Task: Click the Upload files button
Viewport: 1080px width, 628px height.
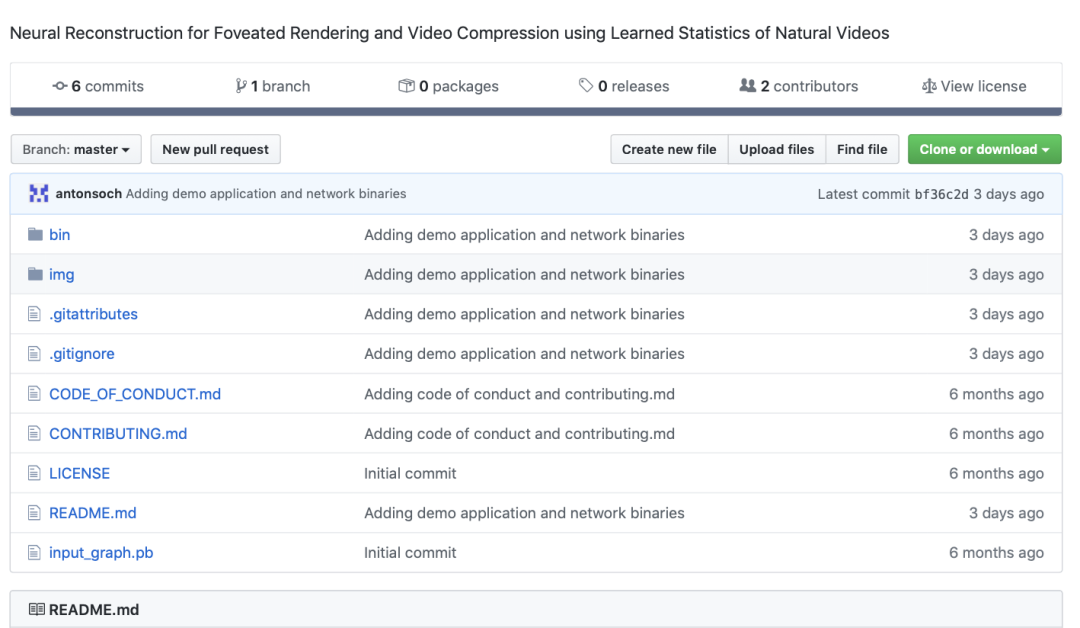Action: (776, 150)
